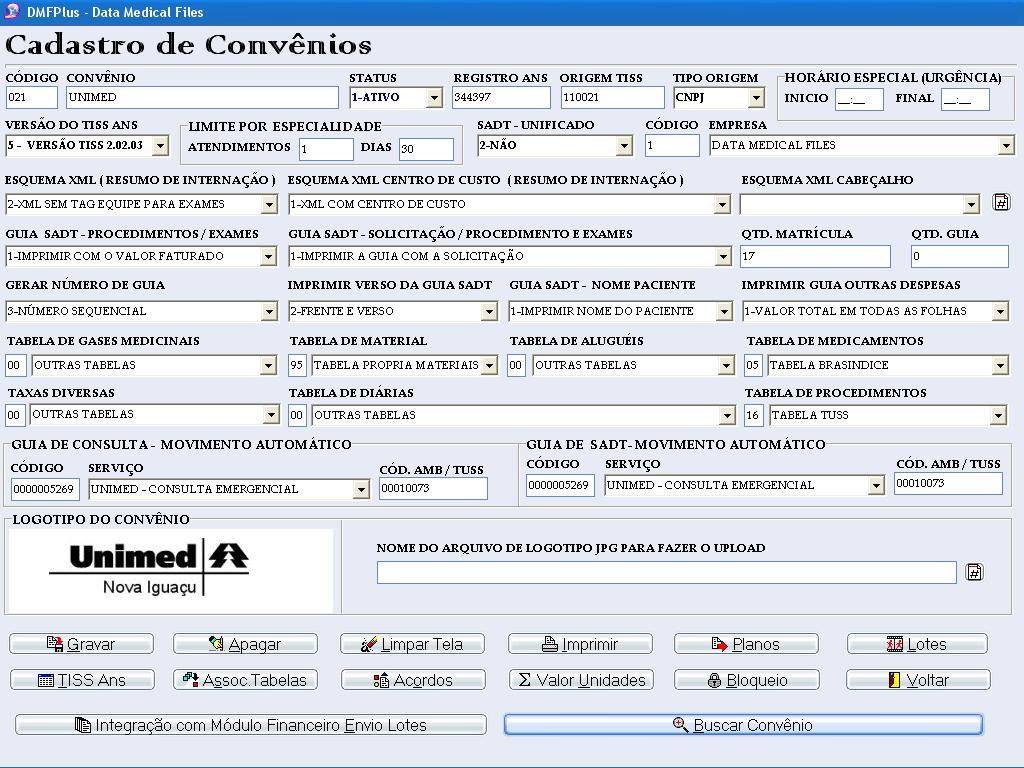
Task: Click Tabela de Material code field 95
Action: [x=296, y=366]
